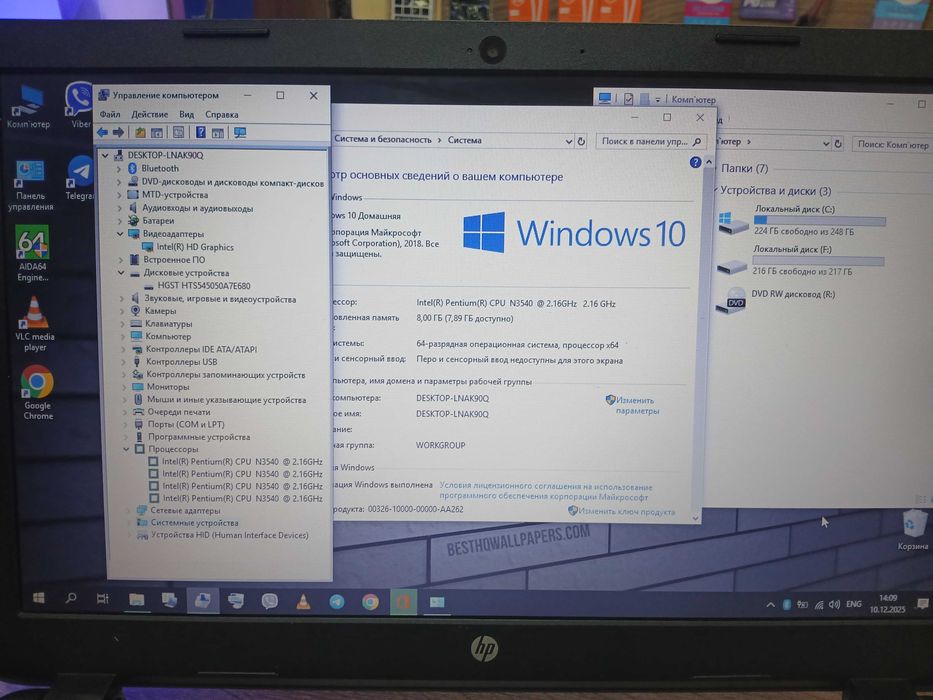The width and height of the screenshot is (933, 700).
Task: Click the Windows Start button
Action: click(39, 598)
